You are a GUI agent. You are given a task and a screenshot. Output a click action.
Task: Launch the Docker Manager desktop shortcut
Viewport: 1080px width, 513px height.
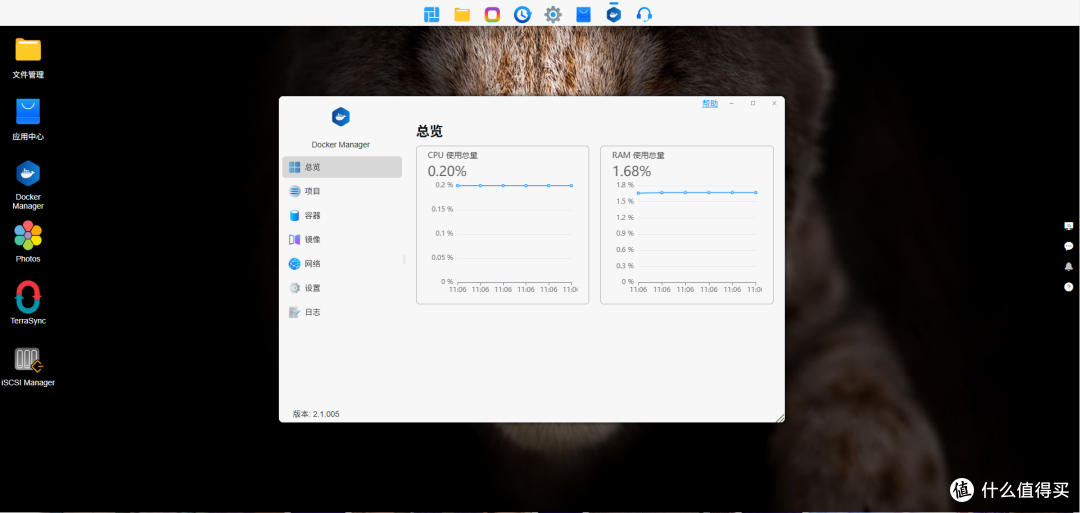[28, 185]
